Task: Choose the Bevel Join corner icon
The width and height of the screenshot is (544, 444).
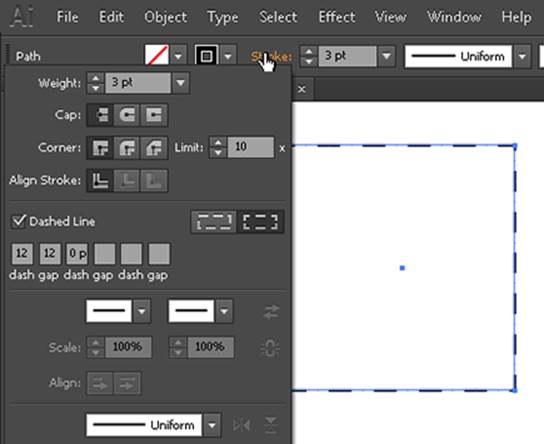Action: tap(154, 148)
